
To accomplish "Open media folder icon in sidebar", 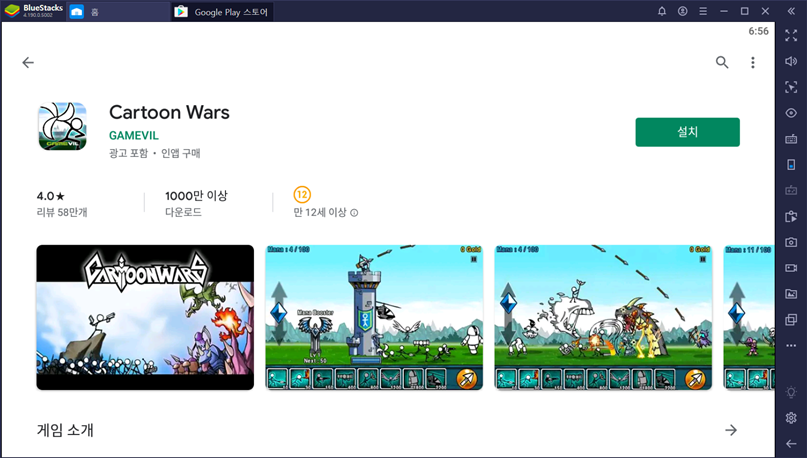I will click(791, 294).
